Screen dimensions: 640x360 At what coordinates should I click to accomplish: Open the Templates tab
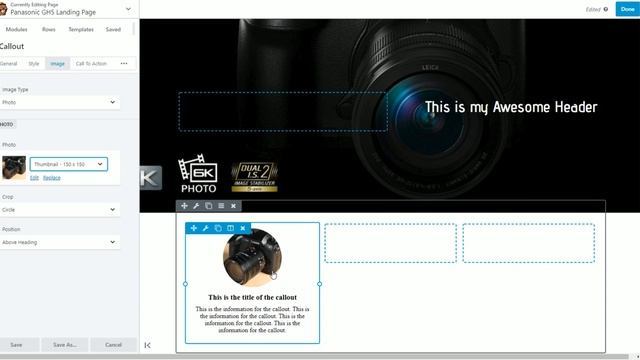click(x=81, y=29)
